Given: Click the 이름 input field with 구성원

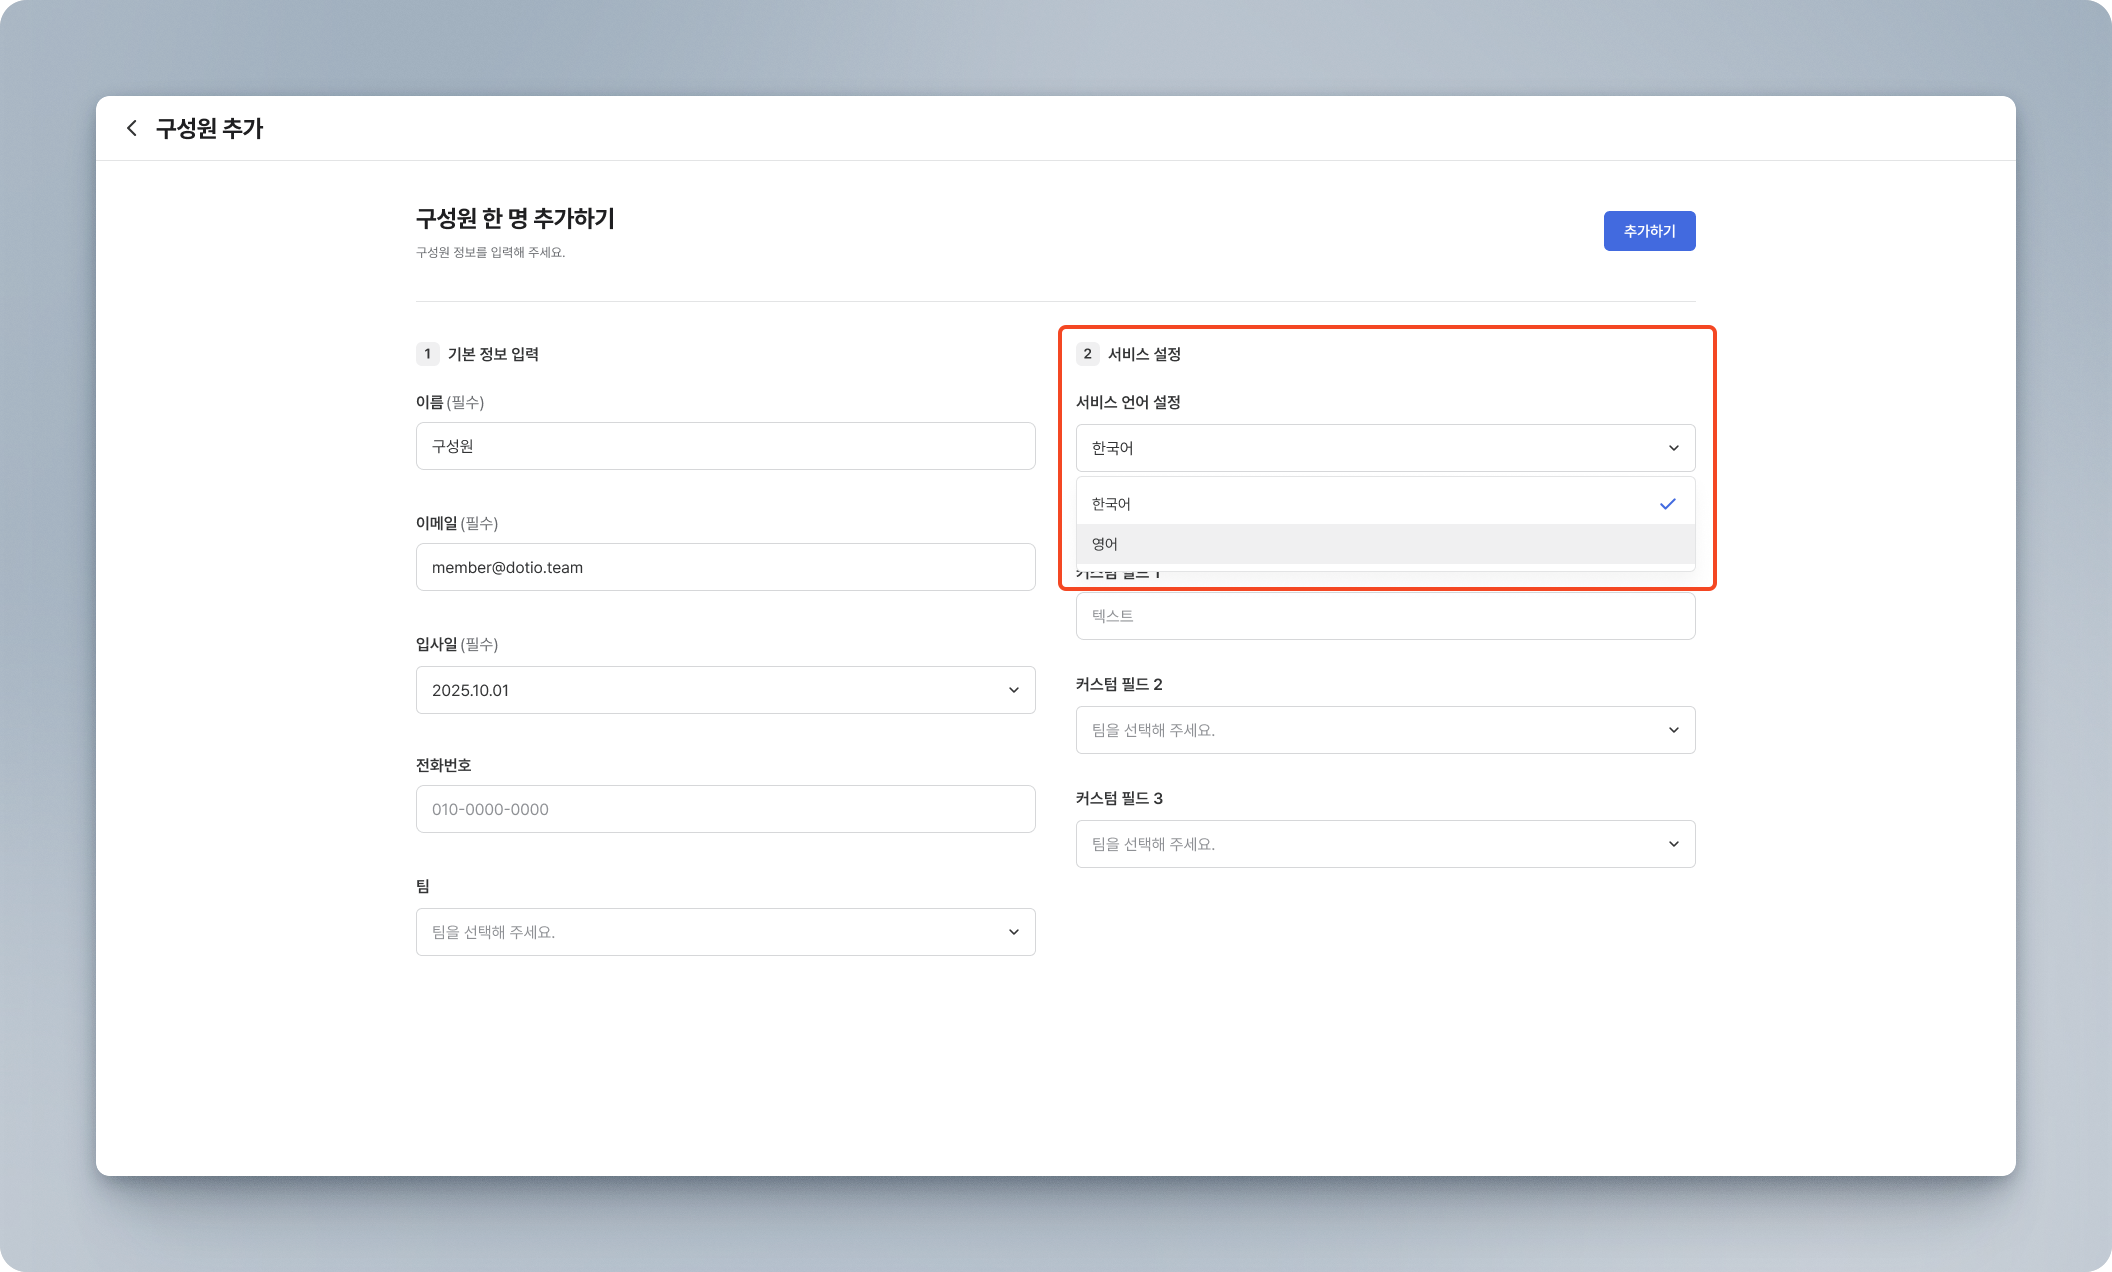Looking at the screenshot, I should coord(725,446).
